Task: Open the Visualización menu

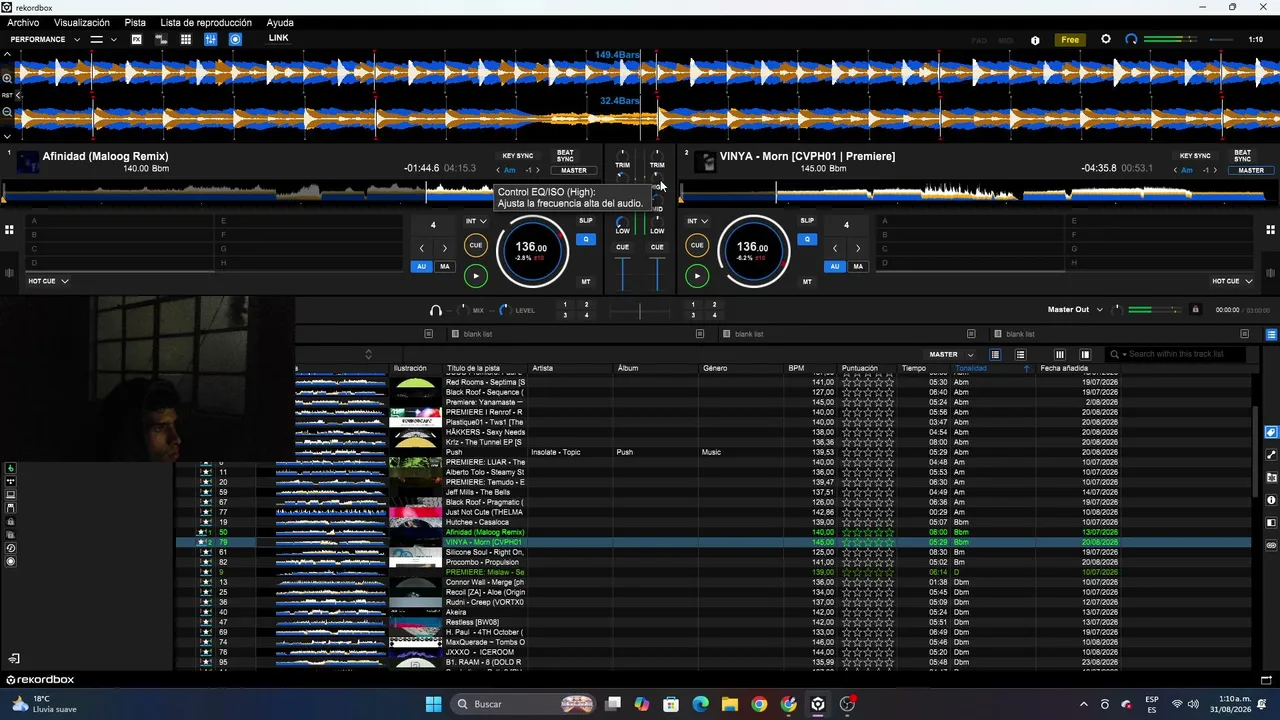Action: (x=82, y=22)
